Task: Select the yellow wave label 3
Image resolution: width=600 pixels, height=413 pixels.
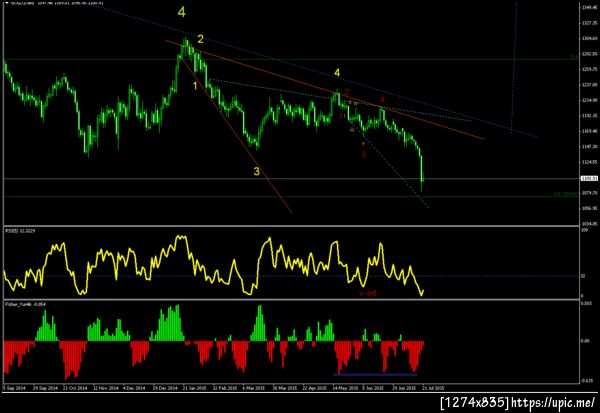Action: coord(256,171)
